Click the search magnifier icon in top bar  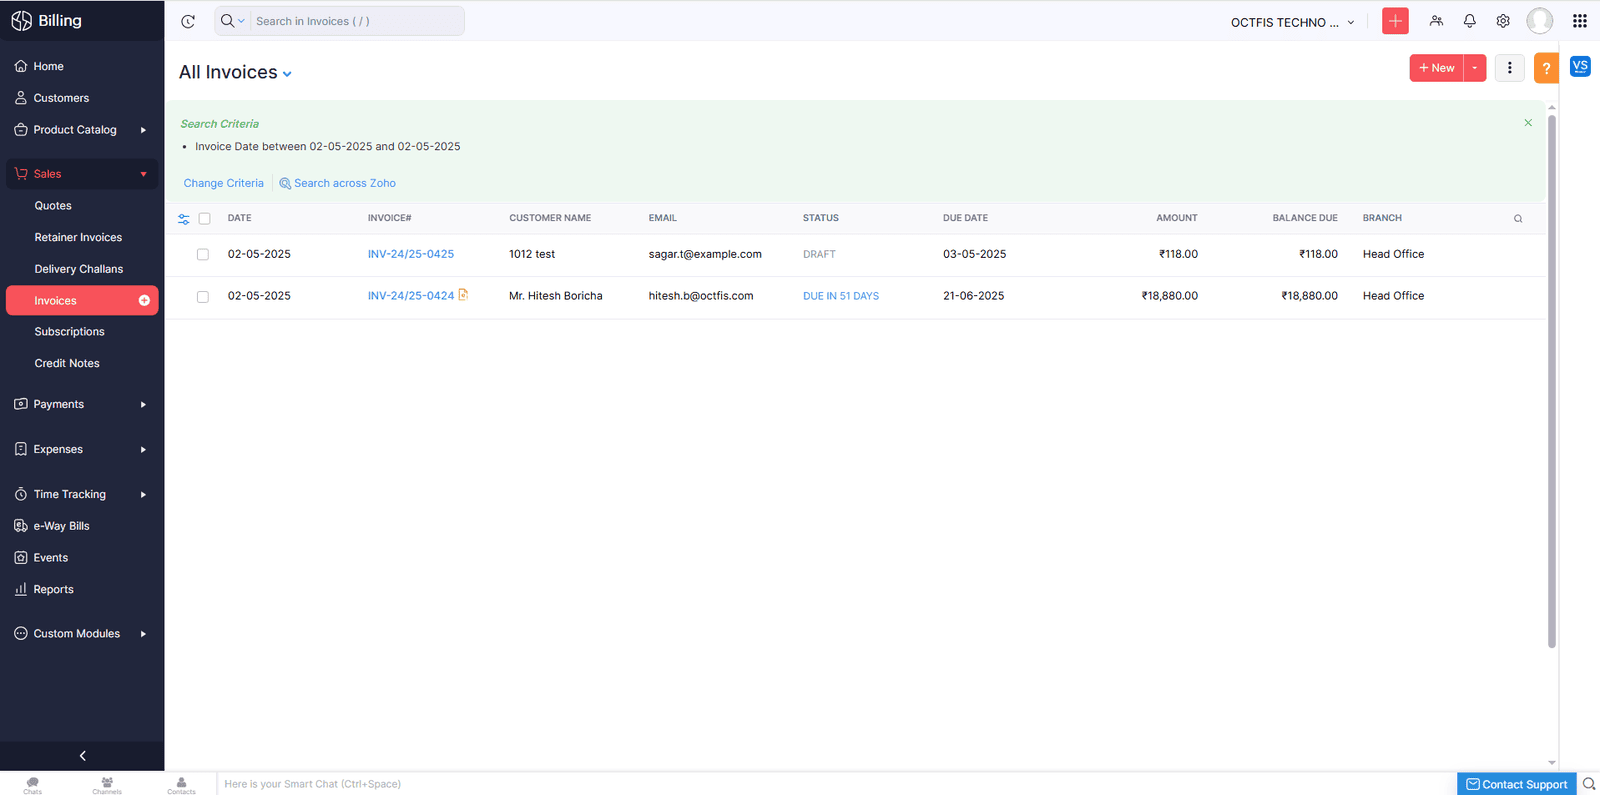pos(227,21)
